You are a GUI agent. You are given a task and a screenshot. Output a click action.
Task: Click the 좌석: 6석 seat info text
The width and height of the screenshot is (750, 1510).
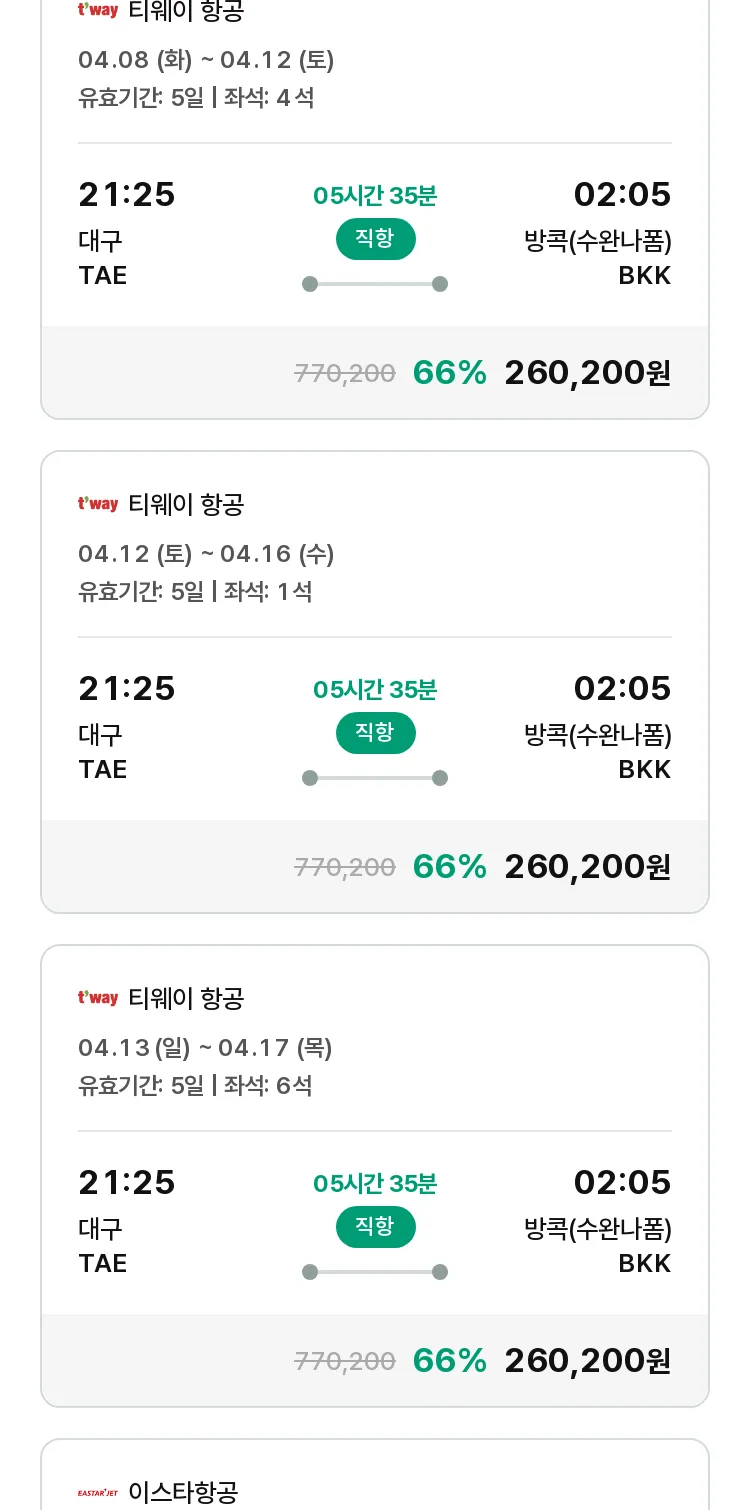[268, 1086]
